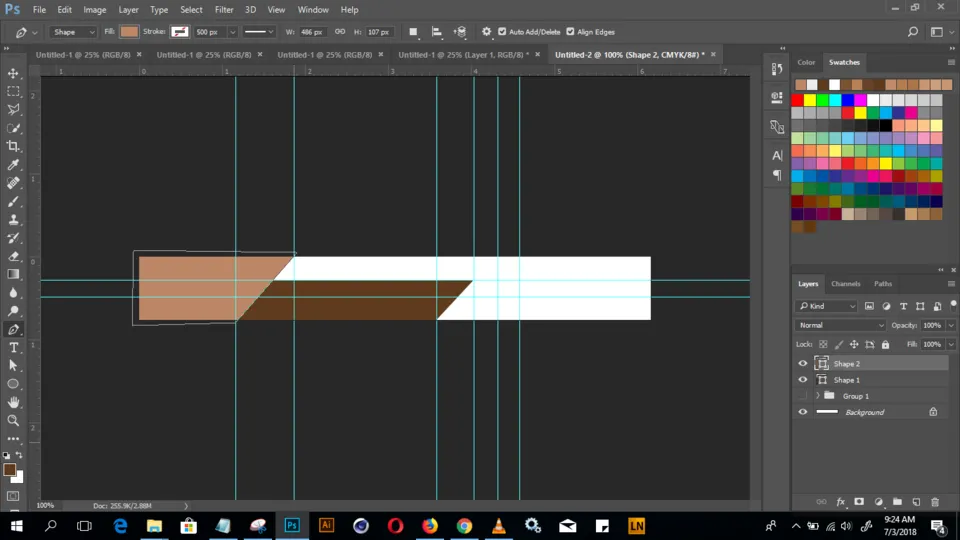Select the Ellipse shape tool
The image size is (960, 540).
point(13,384)
